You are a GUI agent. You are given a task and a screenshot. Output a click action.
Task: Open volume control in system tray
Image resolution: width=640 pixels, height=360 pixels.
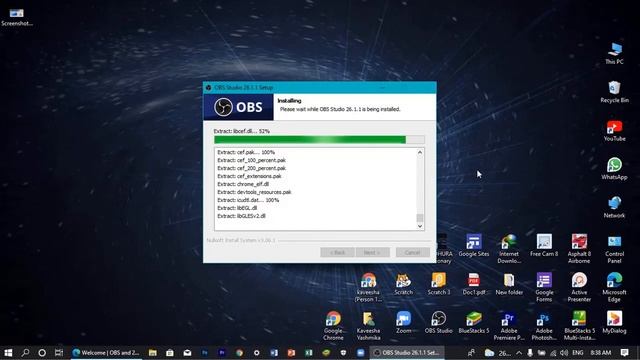pos(564,353)
